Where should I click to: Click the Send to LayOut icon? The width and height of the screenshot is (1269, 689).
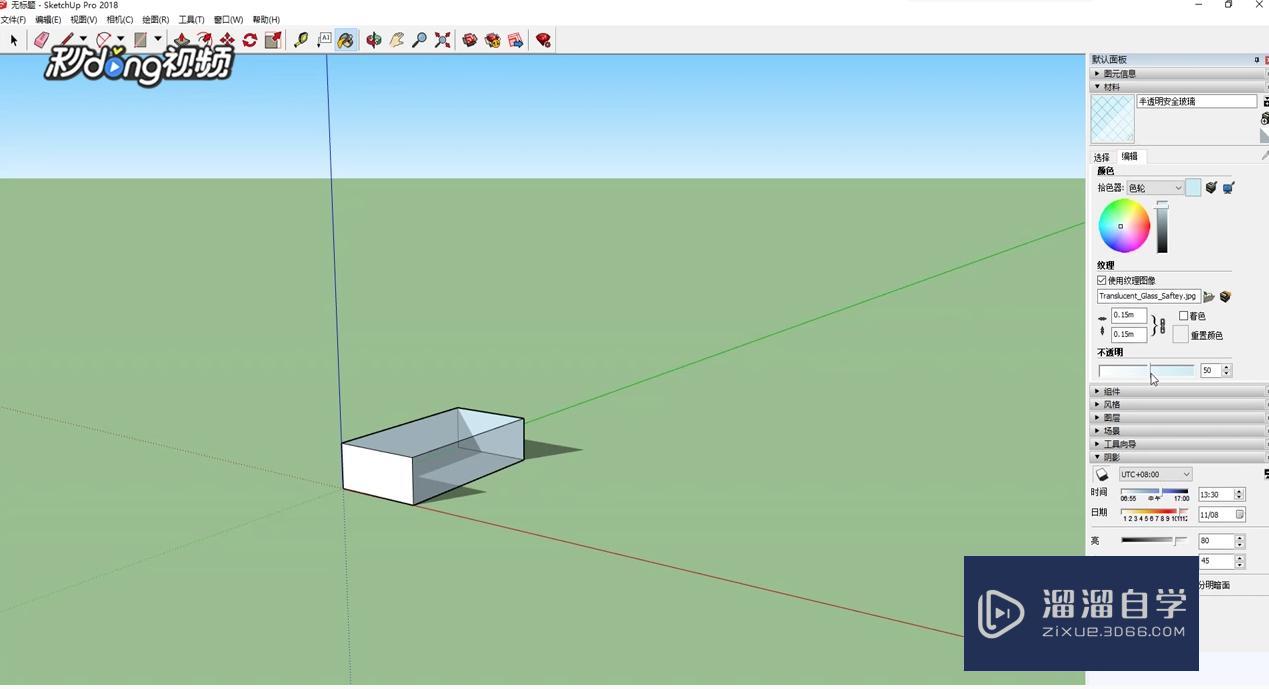point(516,40)
